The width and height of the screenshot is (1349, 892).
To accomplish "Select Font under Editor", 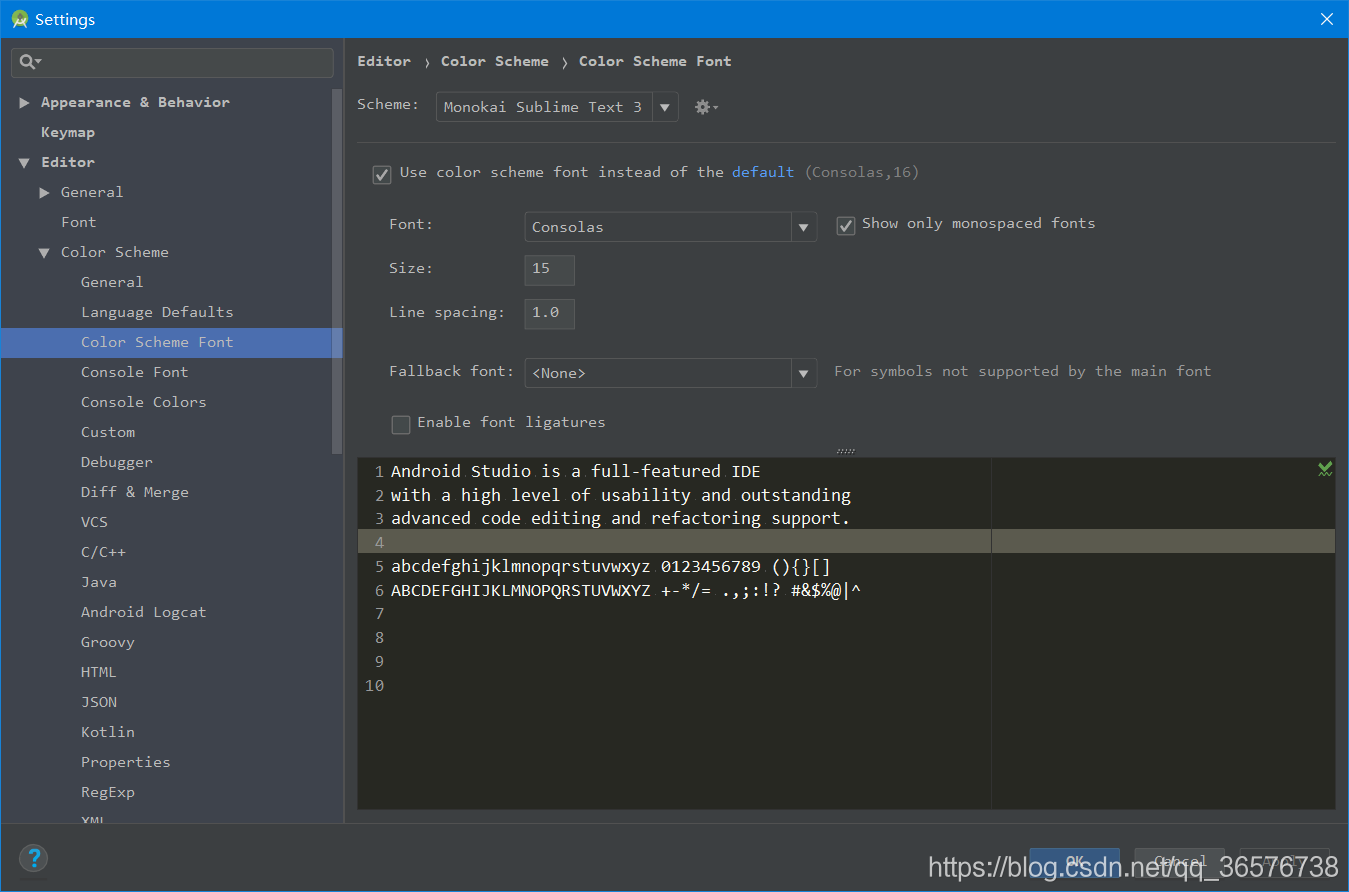I will click(79, 222).
